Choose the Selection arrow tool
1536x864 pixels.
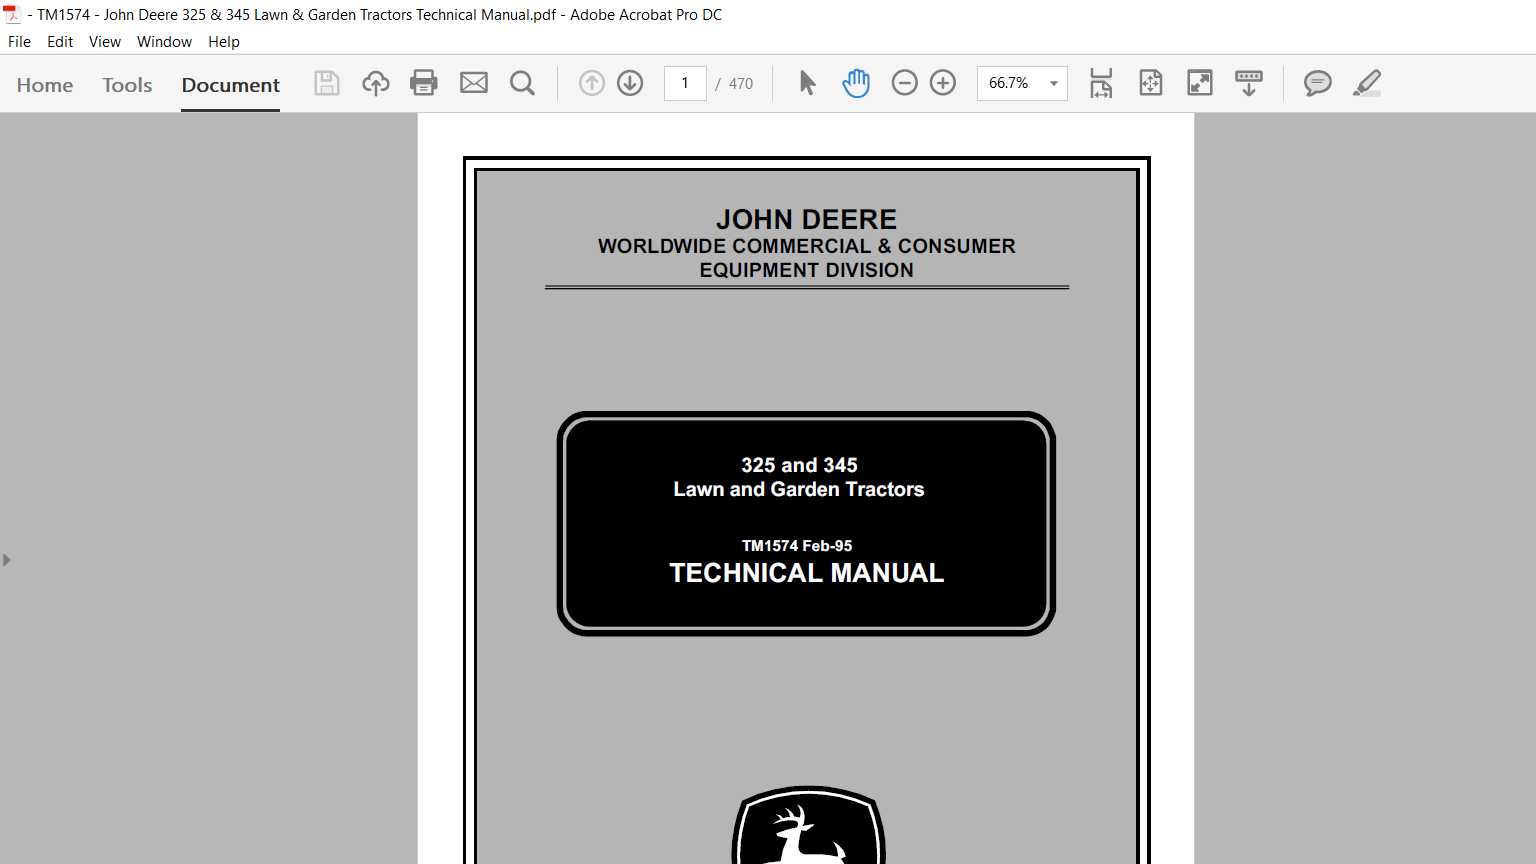808,83
